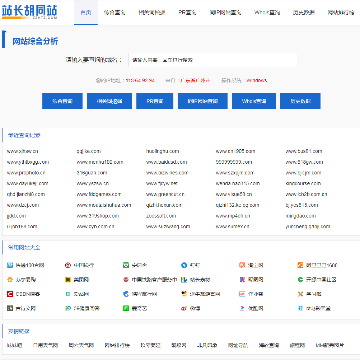Open the PR查询 navigation tab
The height and width of the screenshot is (360, 360).
tap(187, 13)
